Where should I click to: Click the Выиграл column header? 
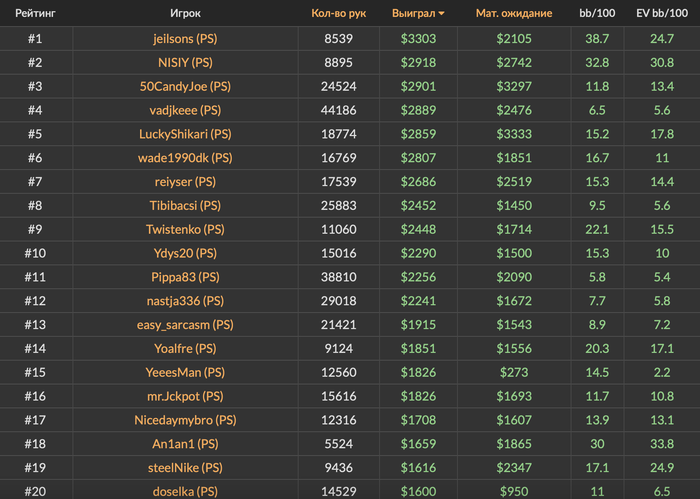[413, 13]
